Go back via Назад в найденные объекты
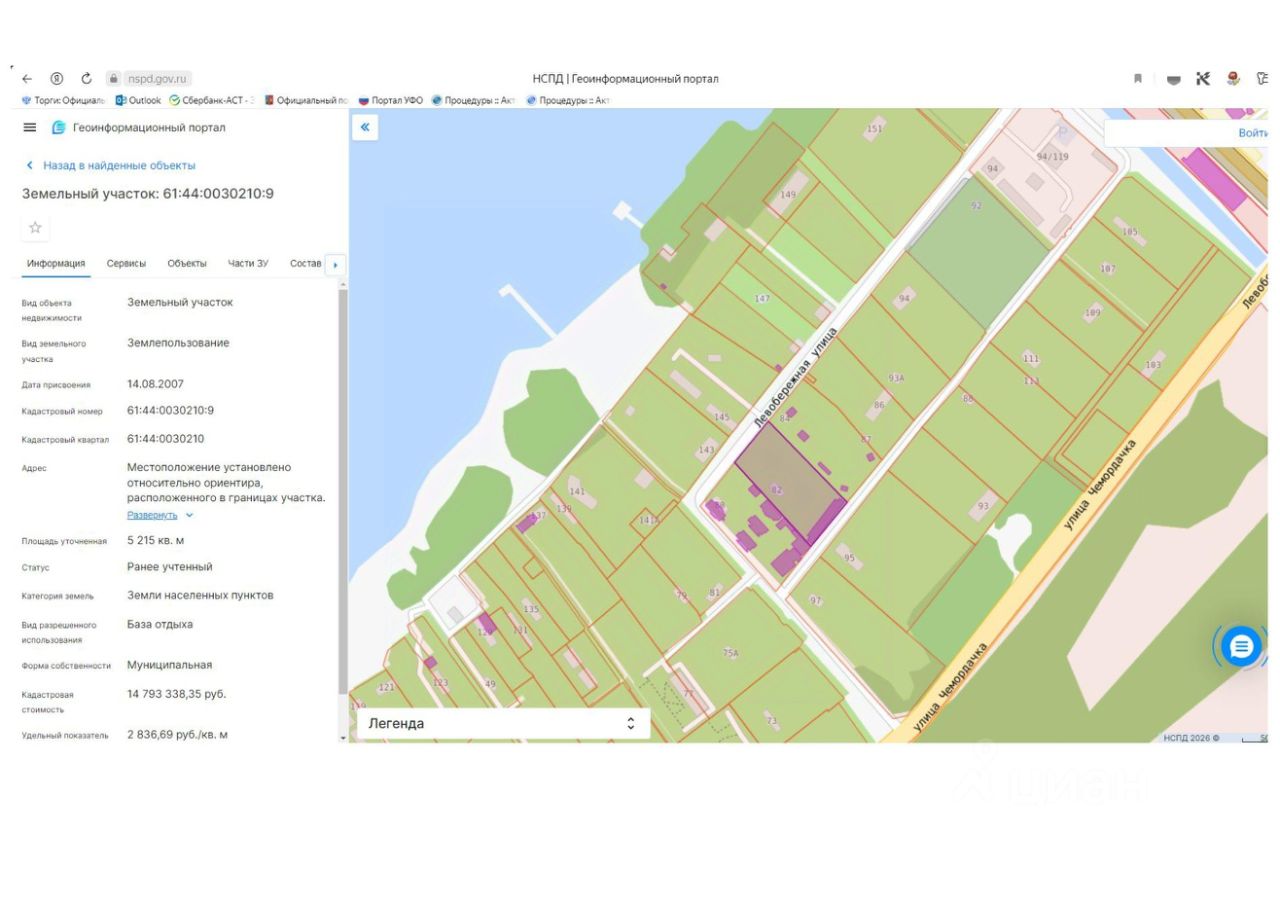 point(110,166)
